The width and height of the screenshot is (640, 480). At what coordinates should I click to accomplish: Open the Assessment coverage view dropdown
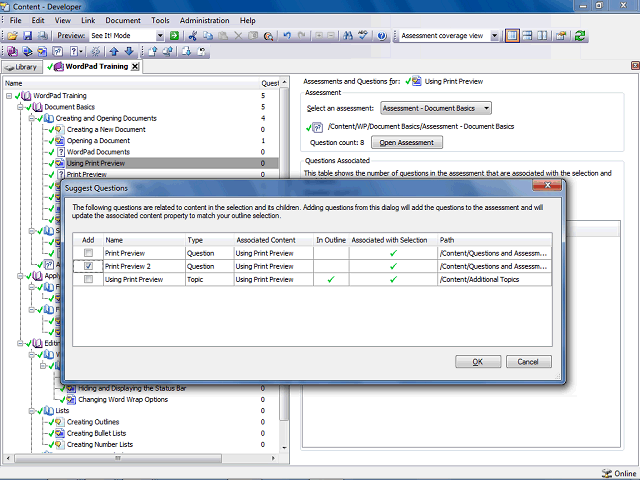(x=494, y=36)
